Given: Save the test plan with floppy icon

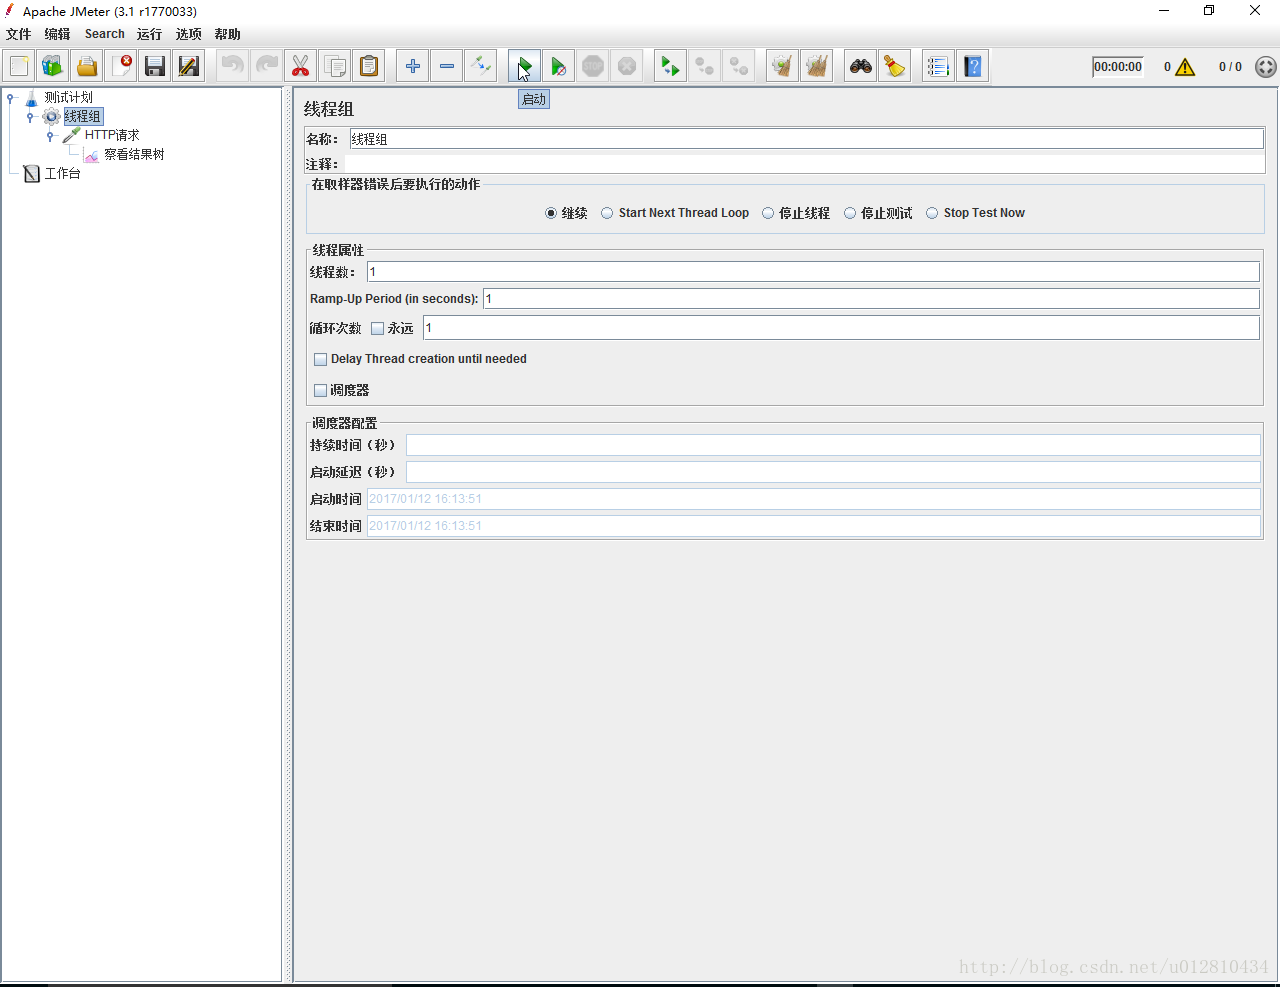Looking at the screenshot, I should coord(155,66).
